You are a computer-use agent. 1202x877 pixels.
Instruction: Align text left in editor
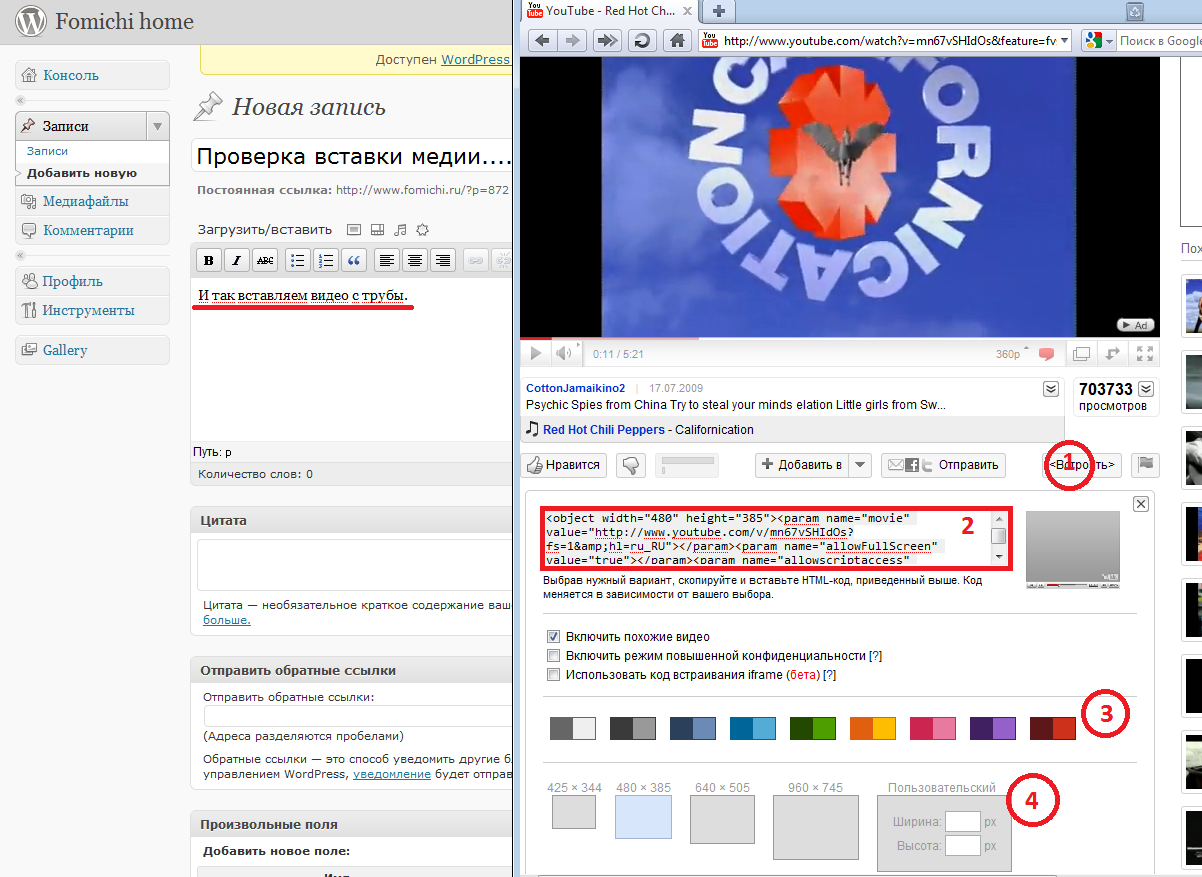click(x=387, y=260)
